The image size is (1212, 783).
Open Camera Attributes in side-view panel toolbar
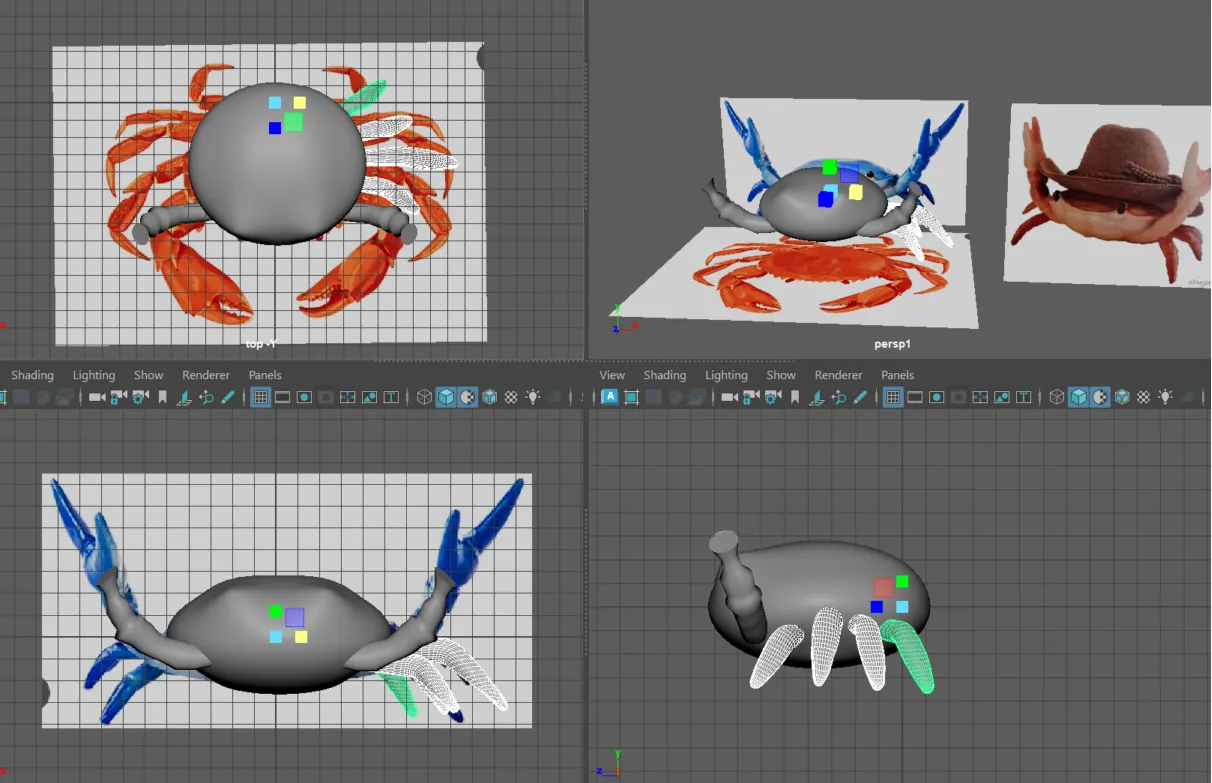pyautogui.click(x=773, y=397)
